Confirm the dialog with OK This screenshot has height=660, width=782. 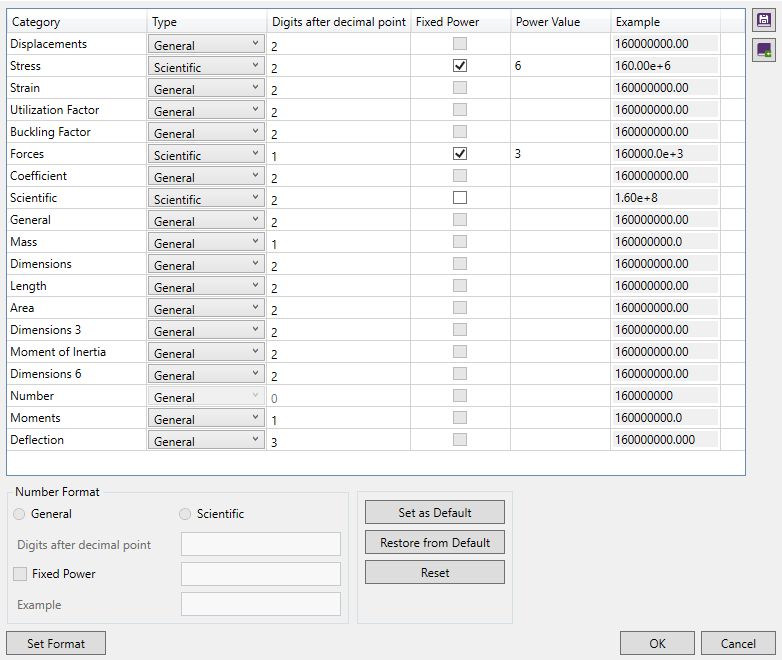657,643
